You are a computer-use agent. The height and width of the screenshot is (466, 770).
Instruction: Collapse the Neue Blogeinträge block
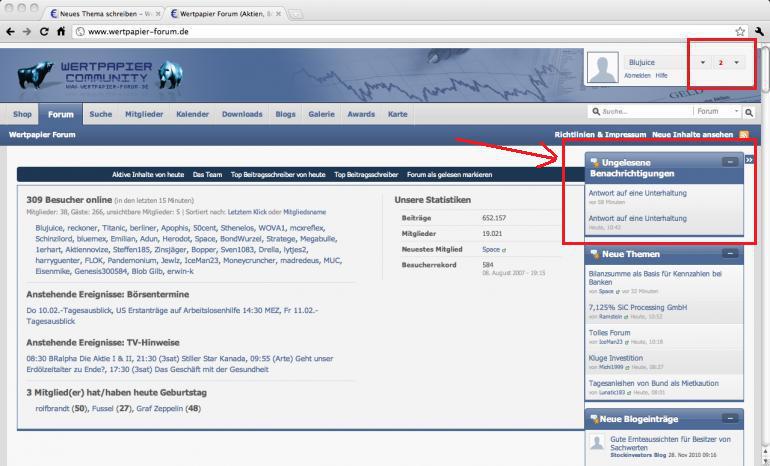[730, 418]
